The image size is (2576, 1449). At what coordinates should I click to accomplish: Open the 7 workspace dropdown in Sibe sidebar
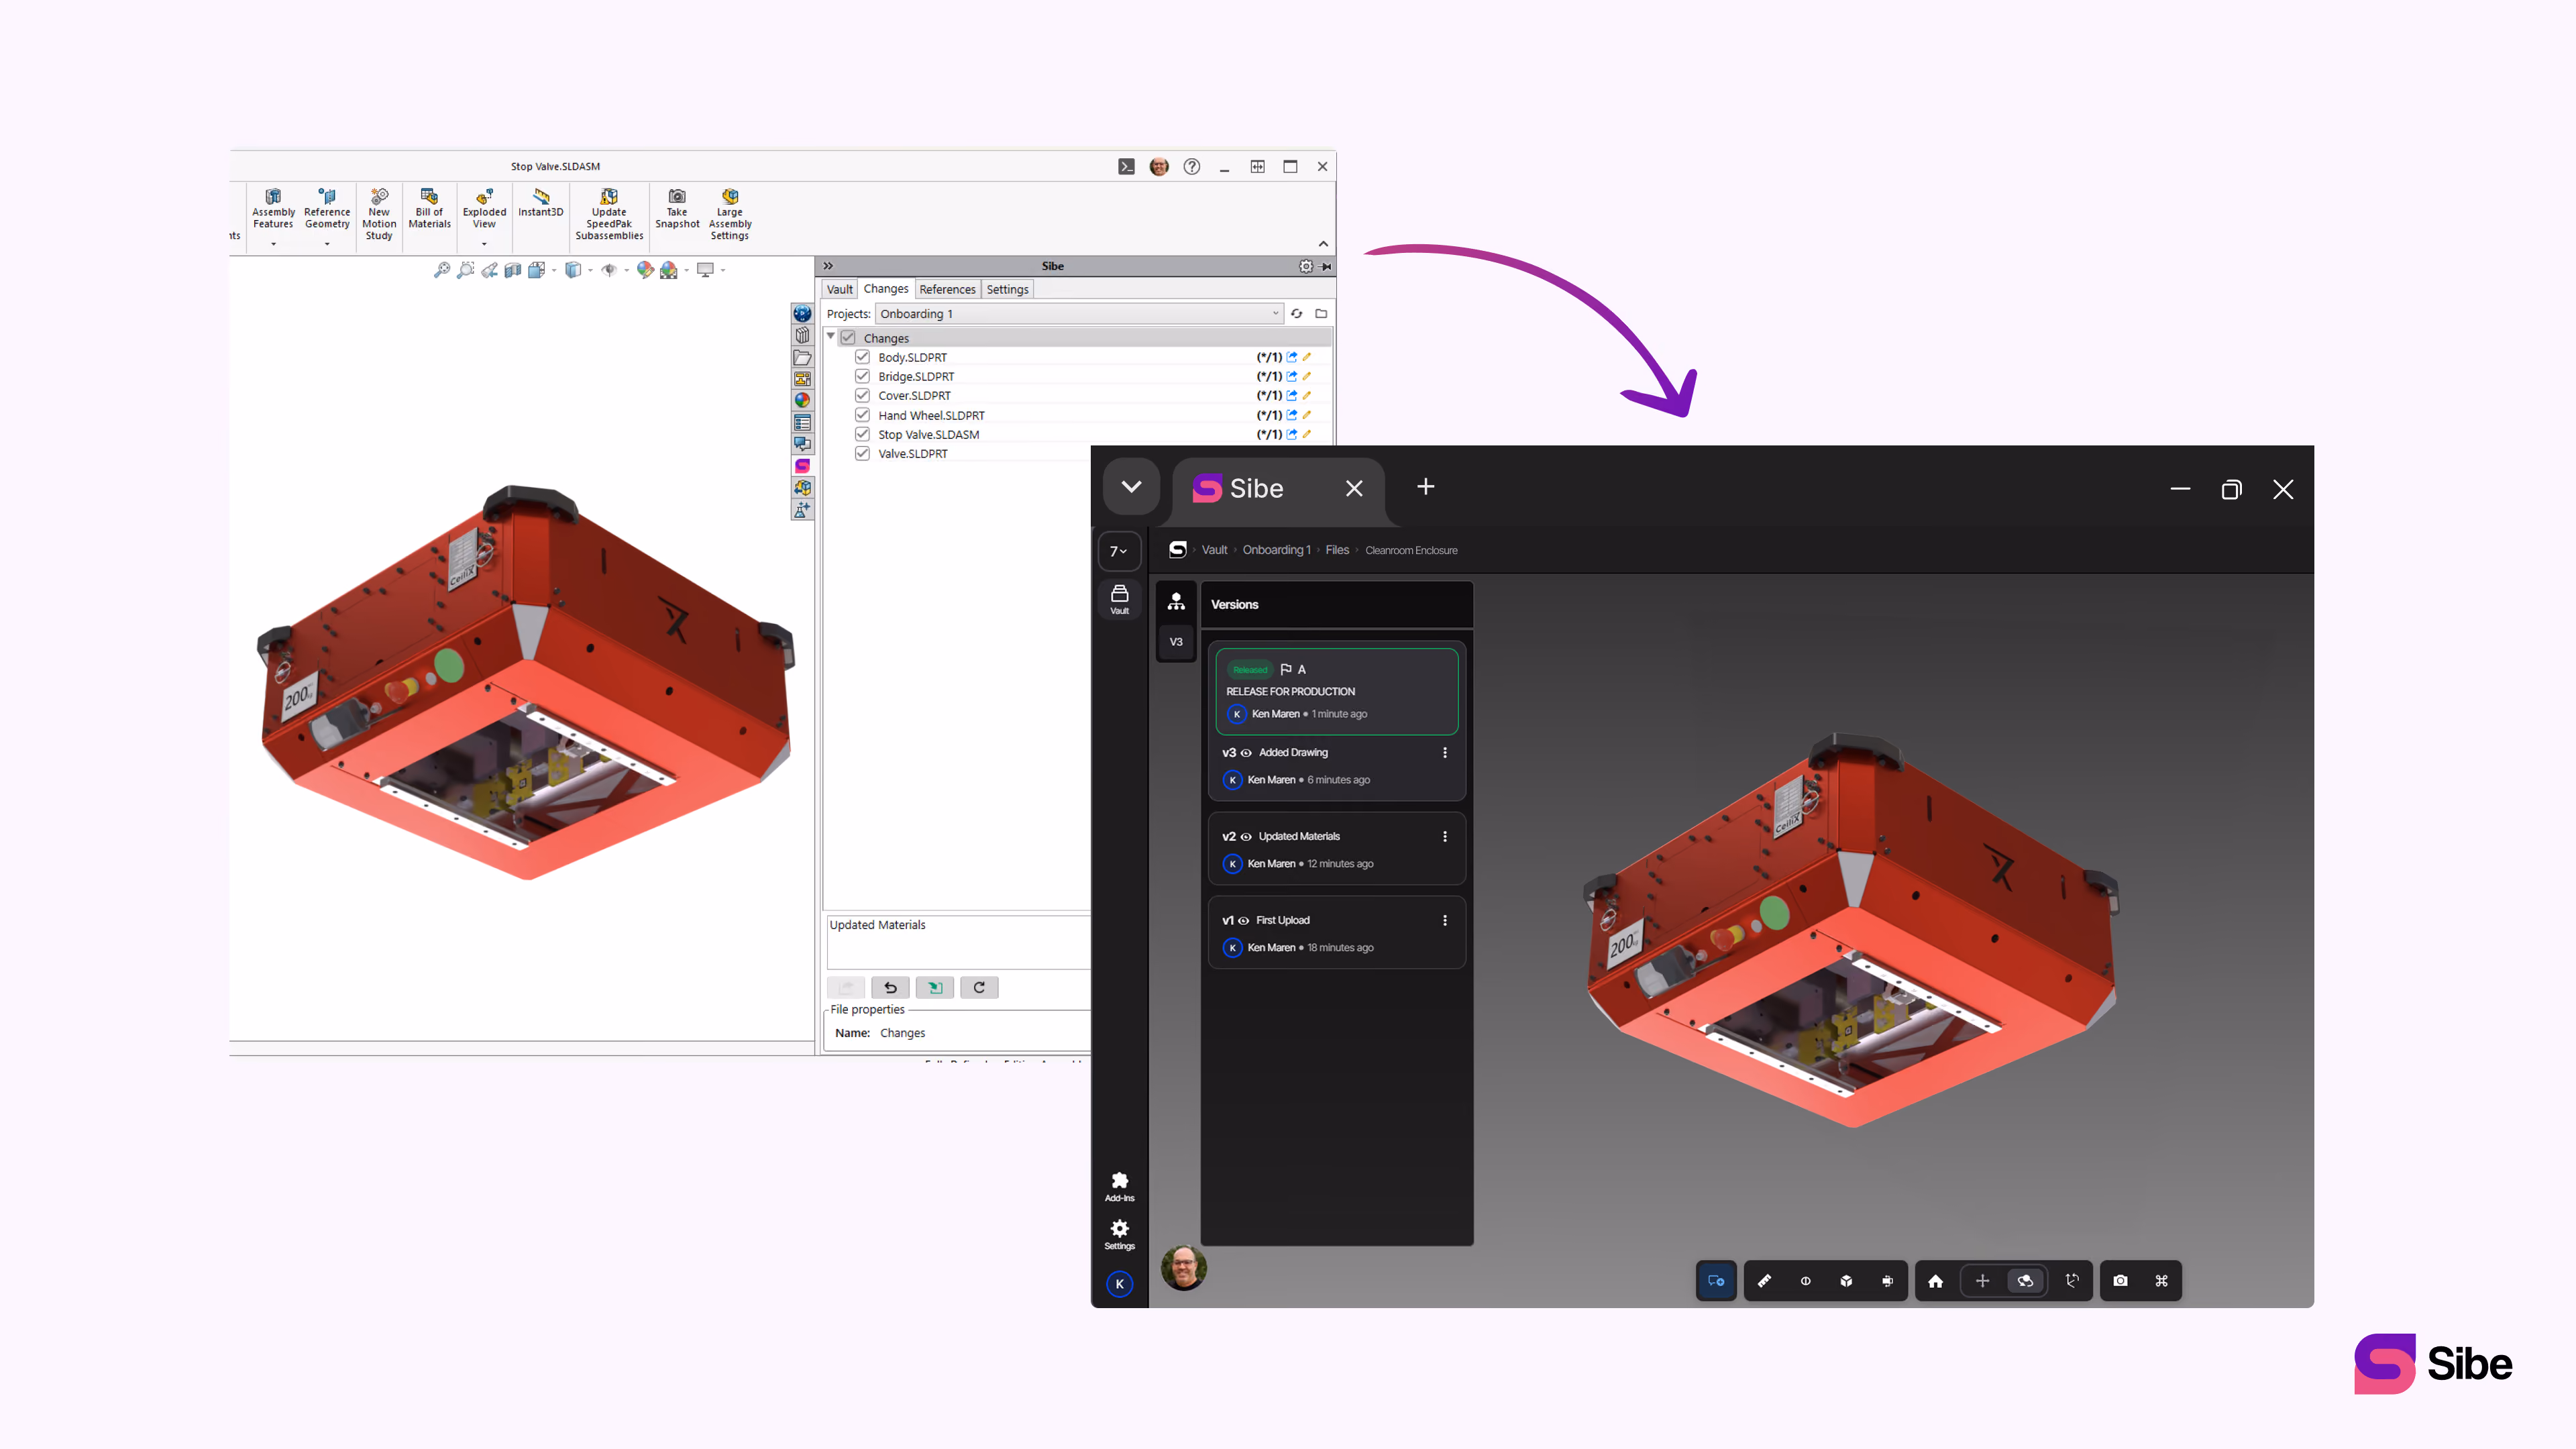point(1119,551)
